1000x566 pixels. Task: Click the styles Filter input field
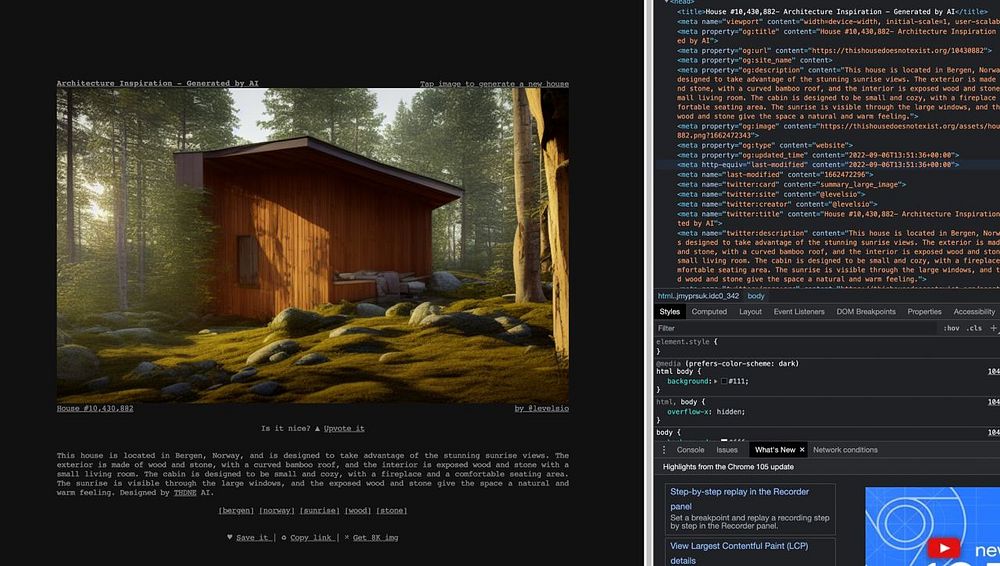[x=797, y=328]
